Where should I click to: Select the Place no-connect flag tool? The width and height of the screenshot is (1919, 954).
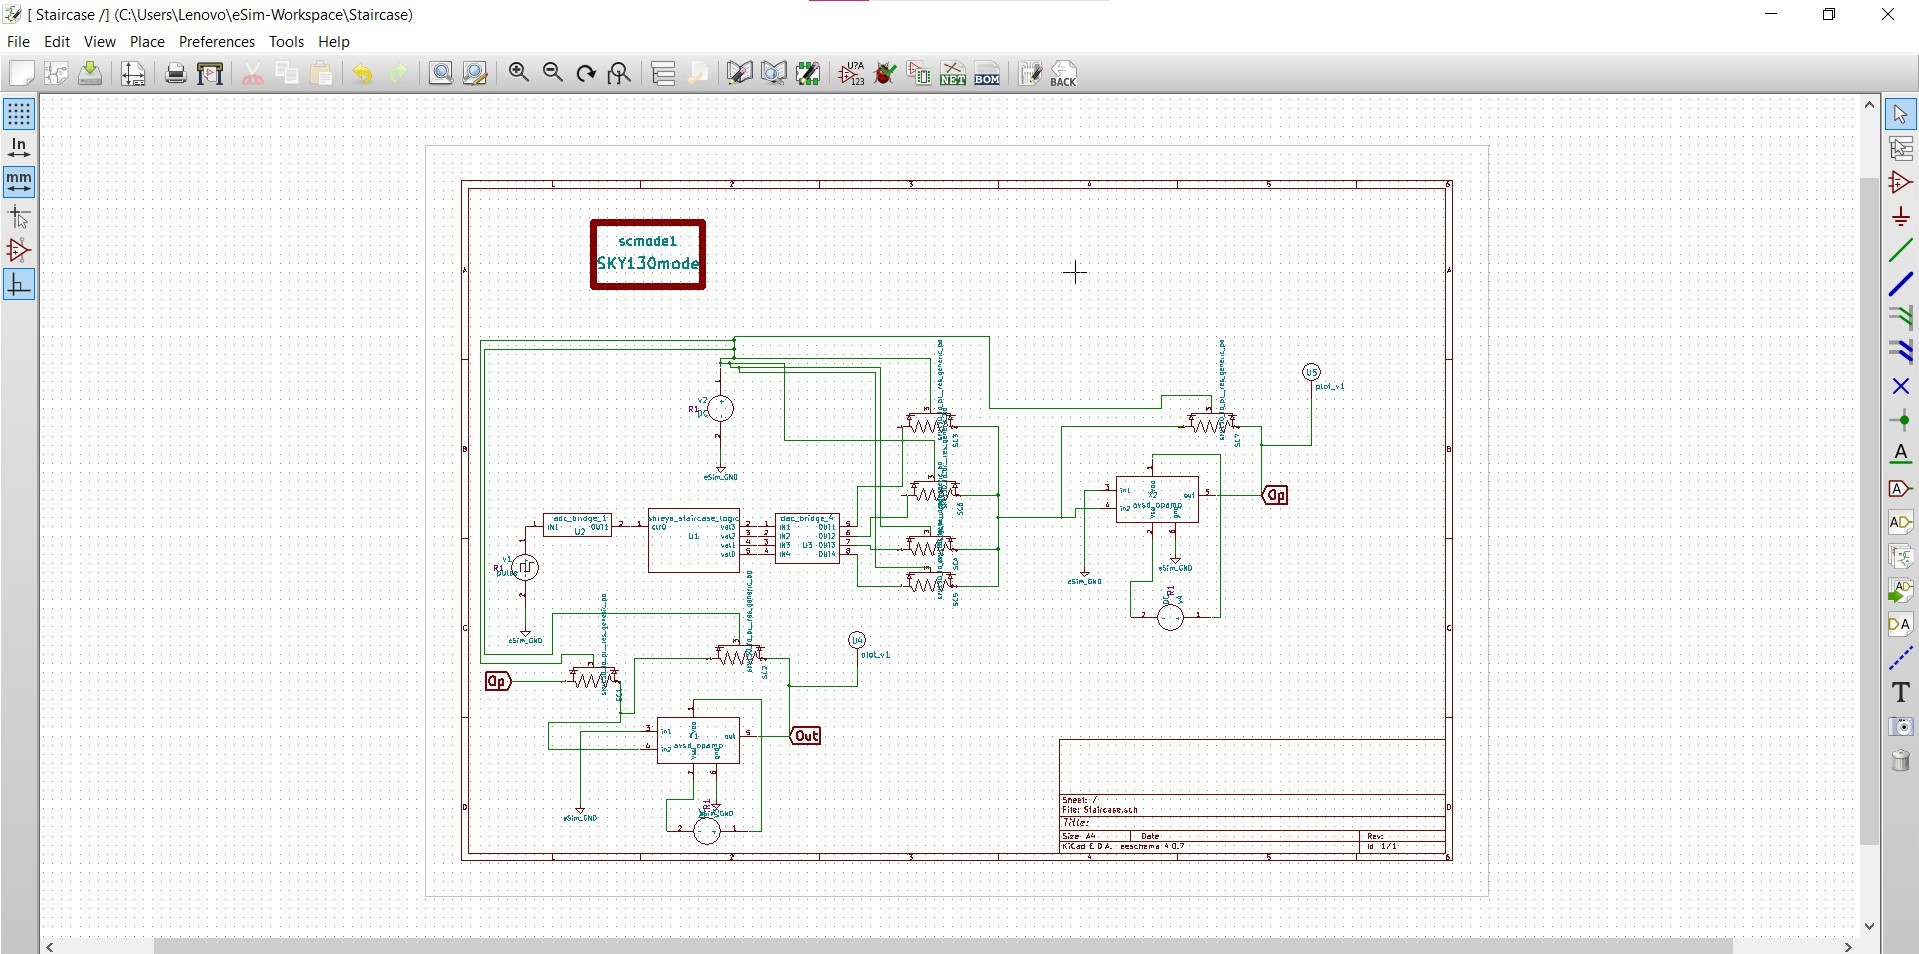(x=1901, y=386)
